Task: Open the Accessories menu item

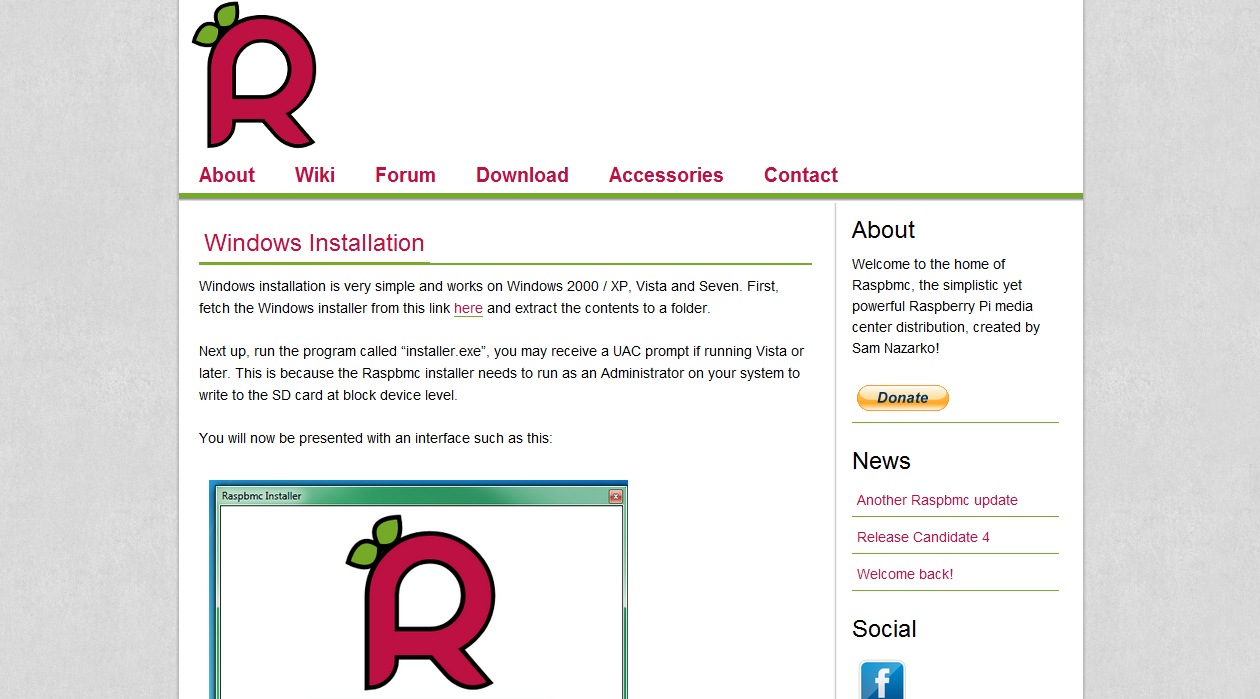Action: click(x=666, y=175)
